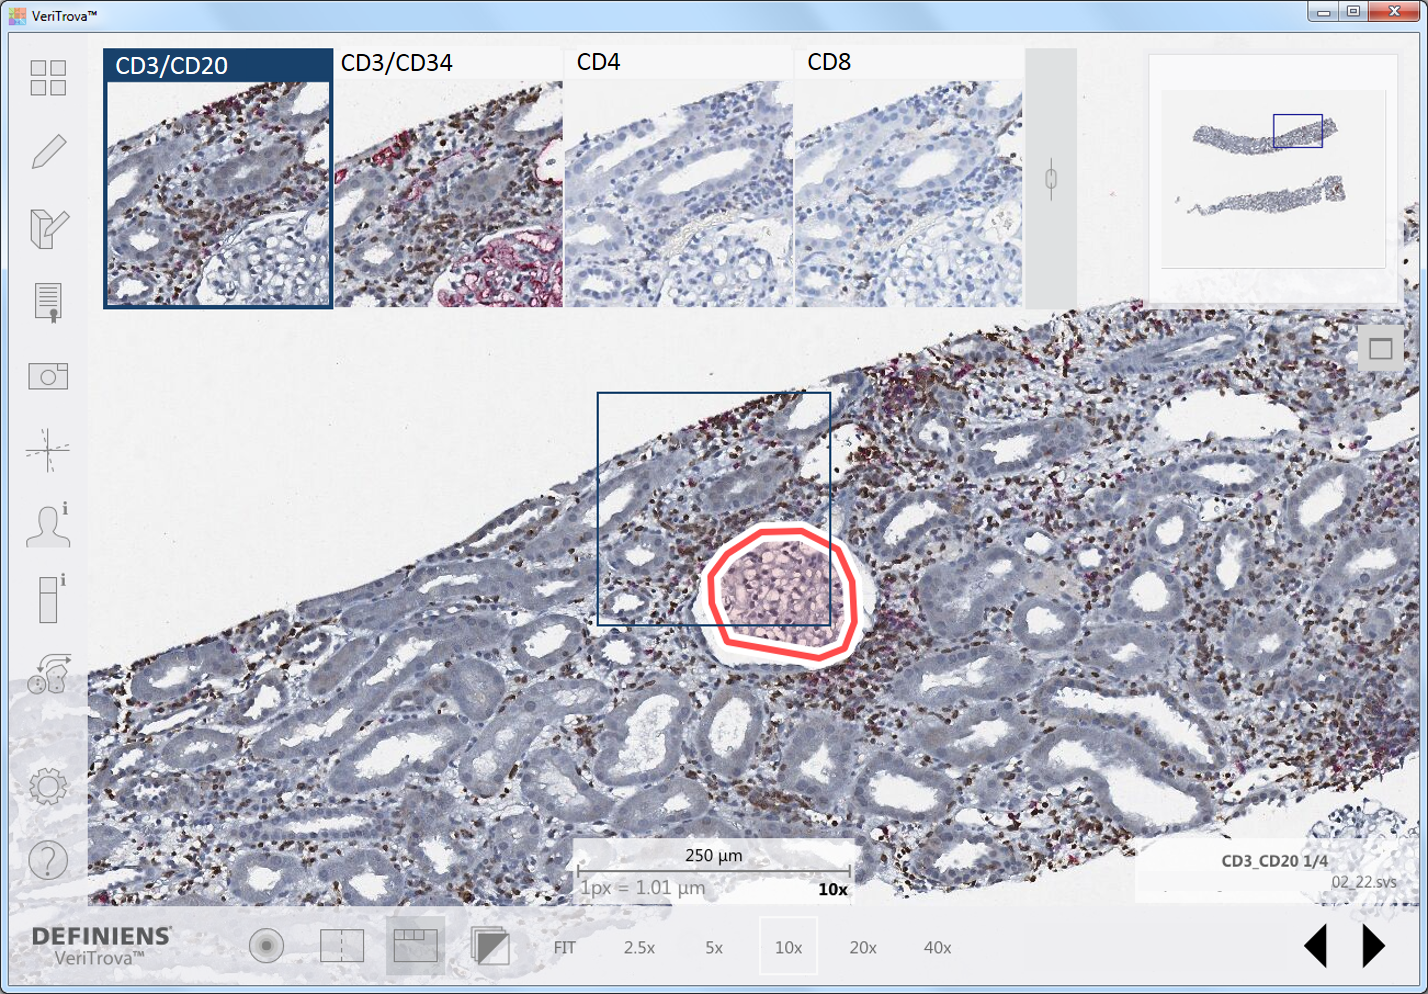The height and width of the screenshot is (994, 1428).
Task: Open the patient information icon
Action: 48,524
